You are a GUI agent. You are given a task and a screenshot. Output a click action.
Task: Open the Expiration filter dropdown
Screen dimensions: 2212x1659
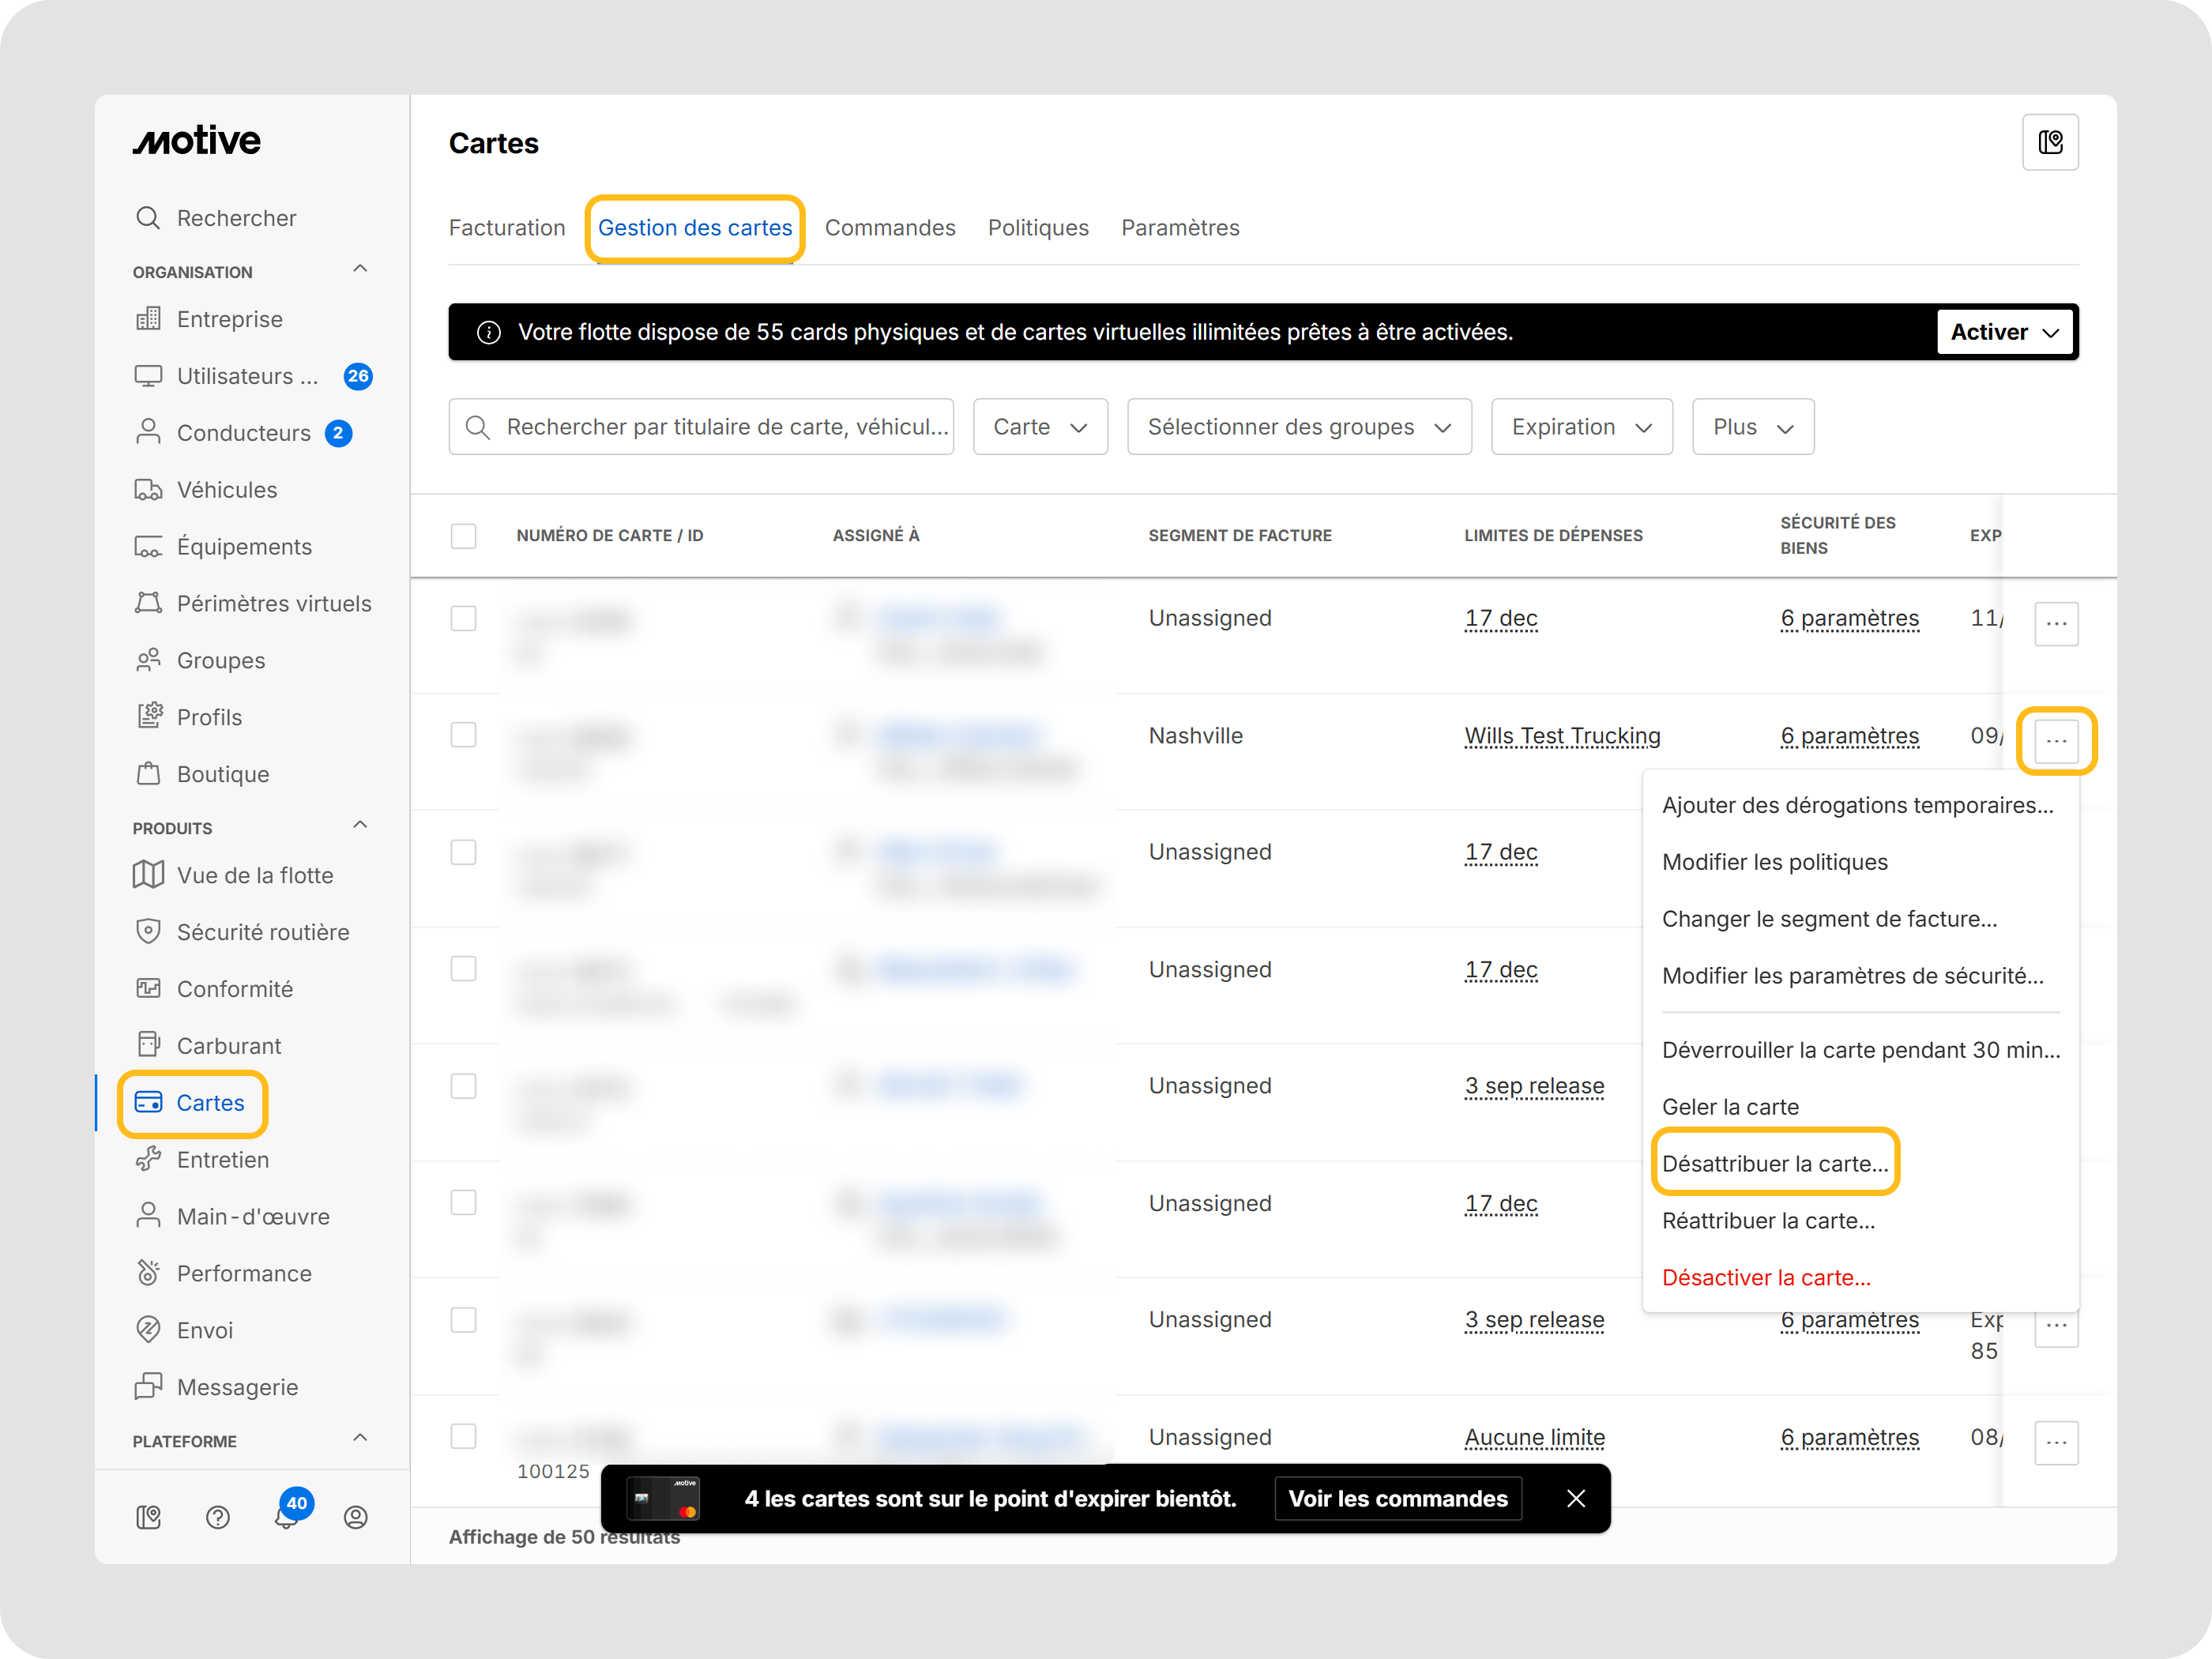click(1581, 427)
